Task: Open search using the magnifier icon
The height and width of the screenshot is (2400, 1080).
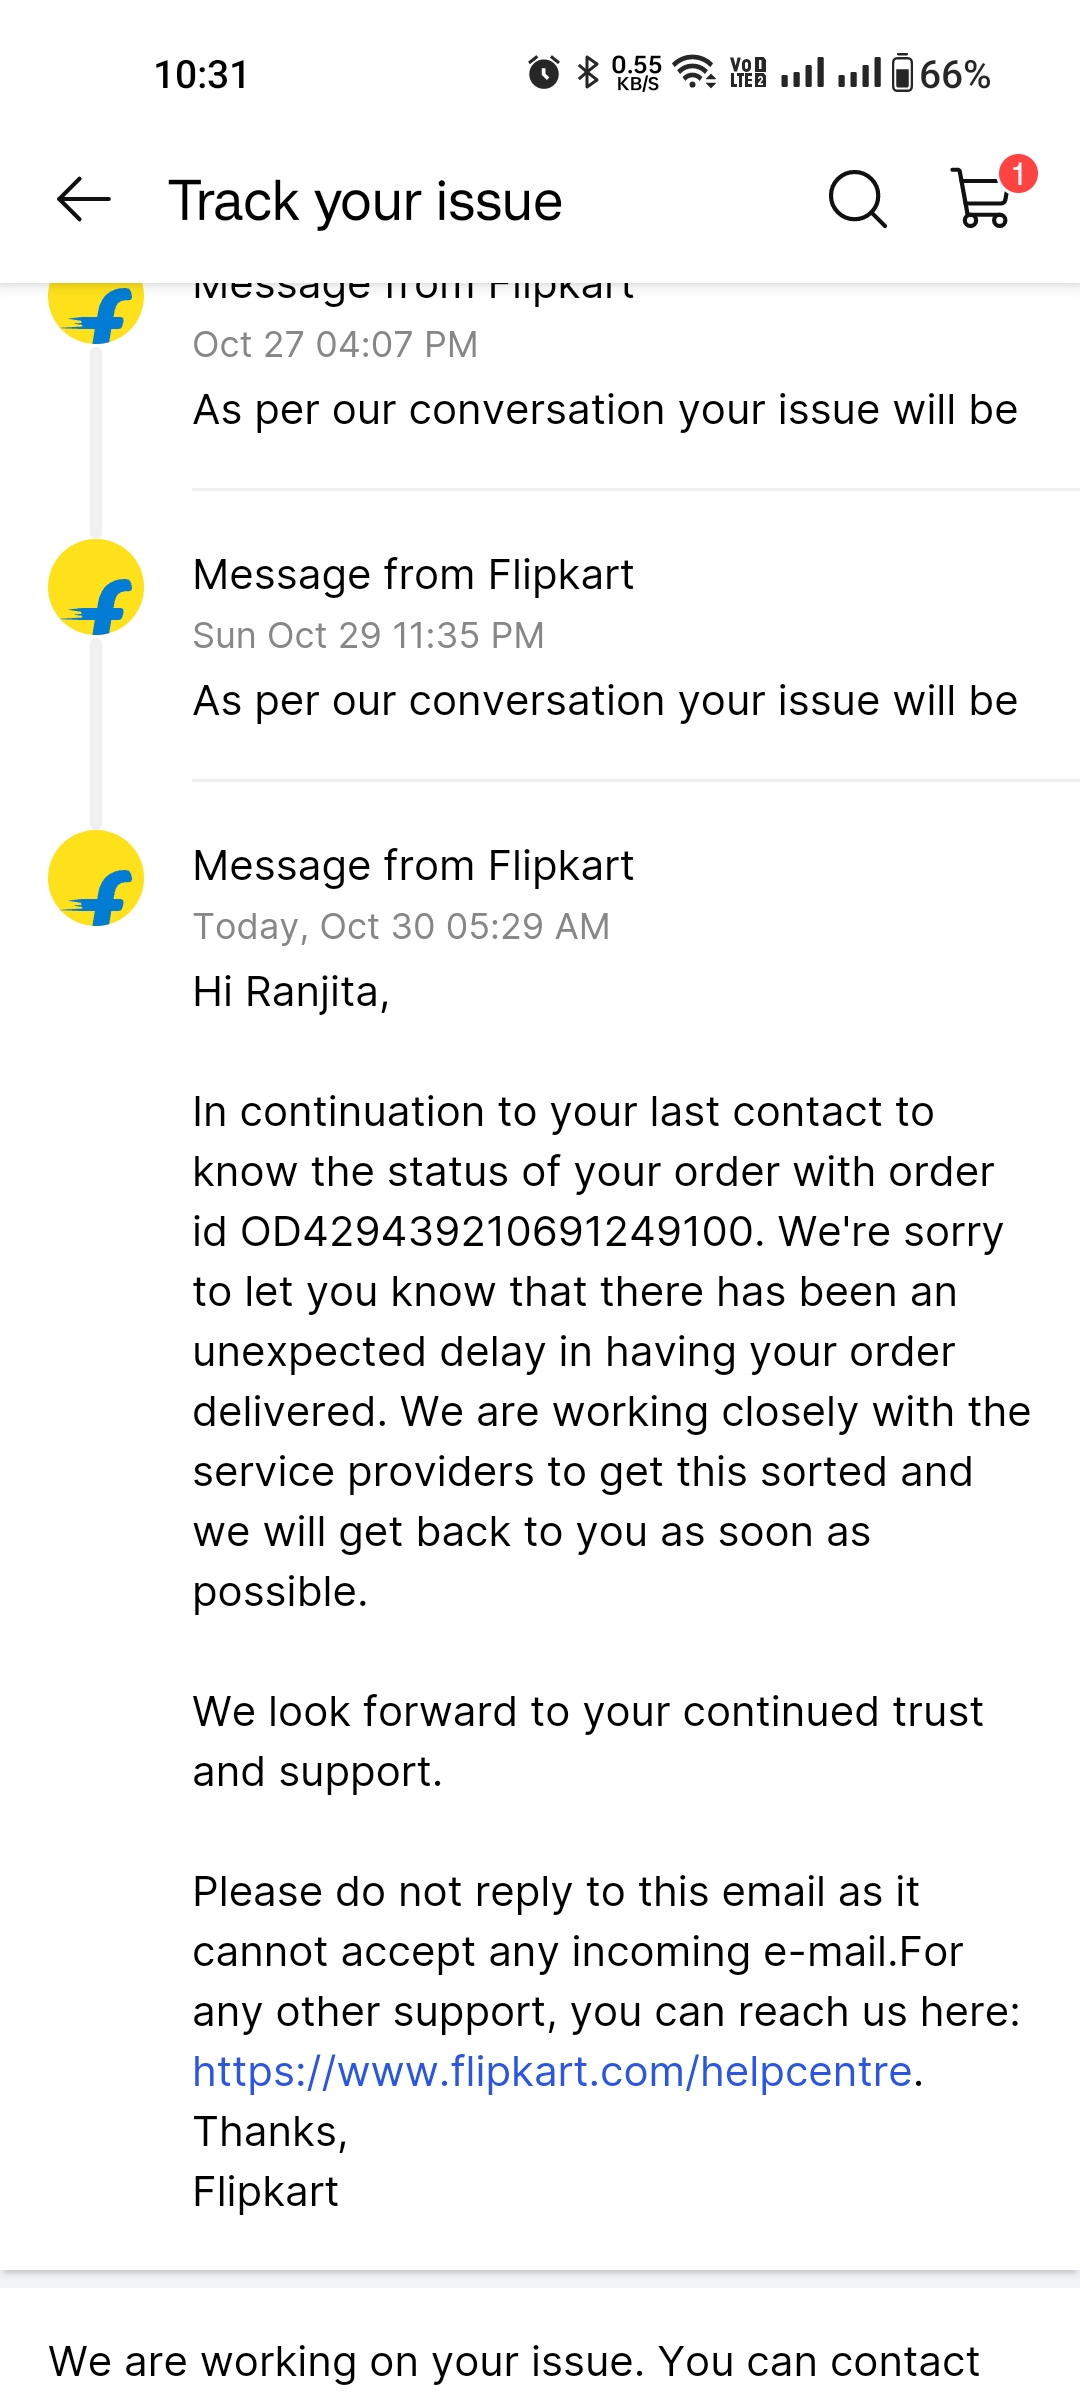Action: 857,200
